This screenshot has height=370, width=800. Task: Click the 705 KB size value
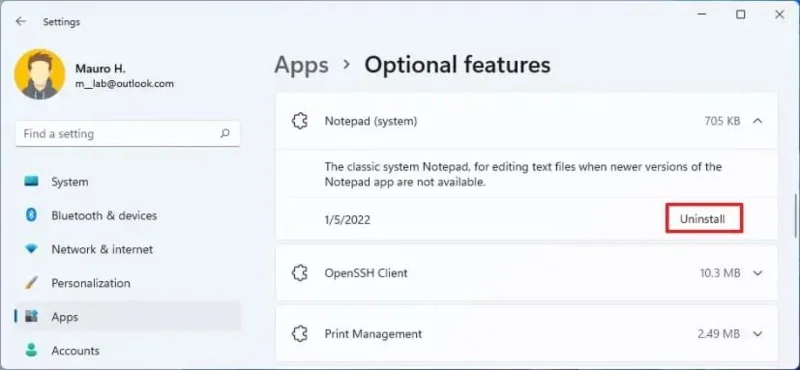pyautogui.click(x=722, y=121)
